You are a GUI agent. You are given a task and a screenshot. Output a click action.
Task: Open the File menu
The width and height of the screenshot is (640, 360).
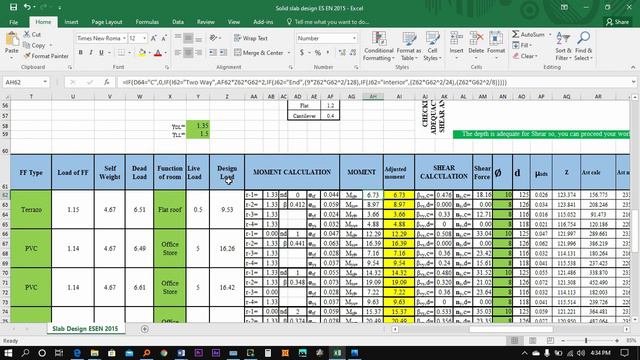(x=13, y=22)
